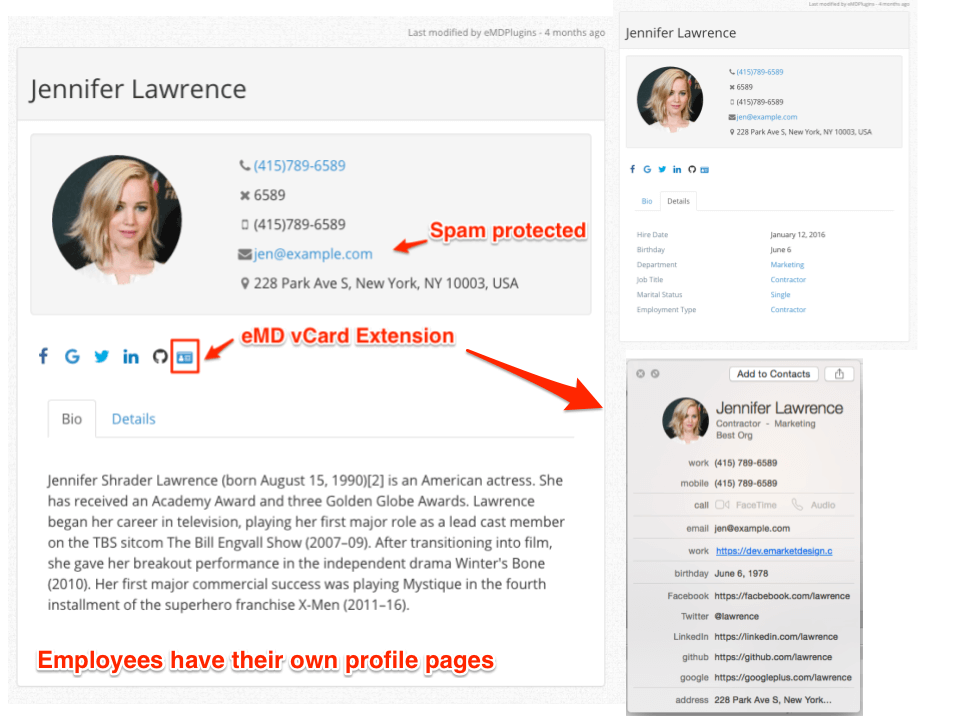Open the Marketing department link
This screenshot has width=960, height=720.
point(787,265)
